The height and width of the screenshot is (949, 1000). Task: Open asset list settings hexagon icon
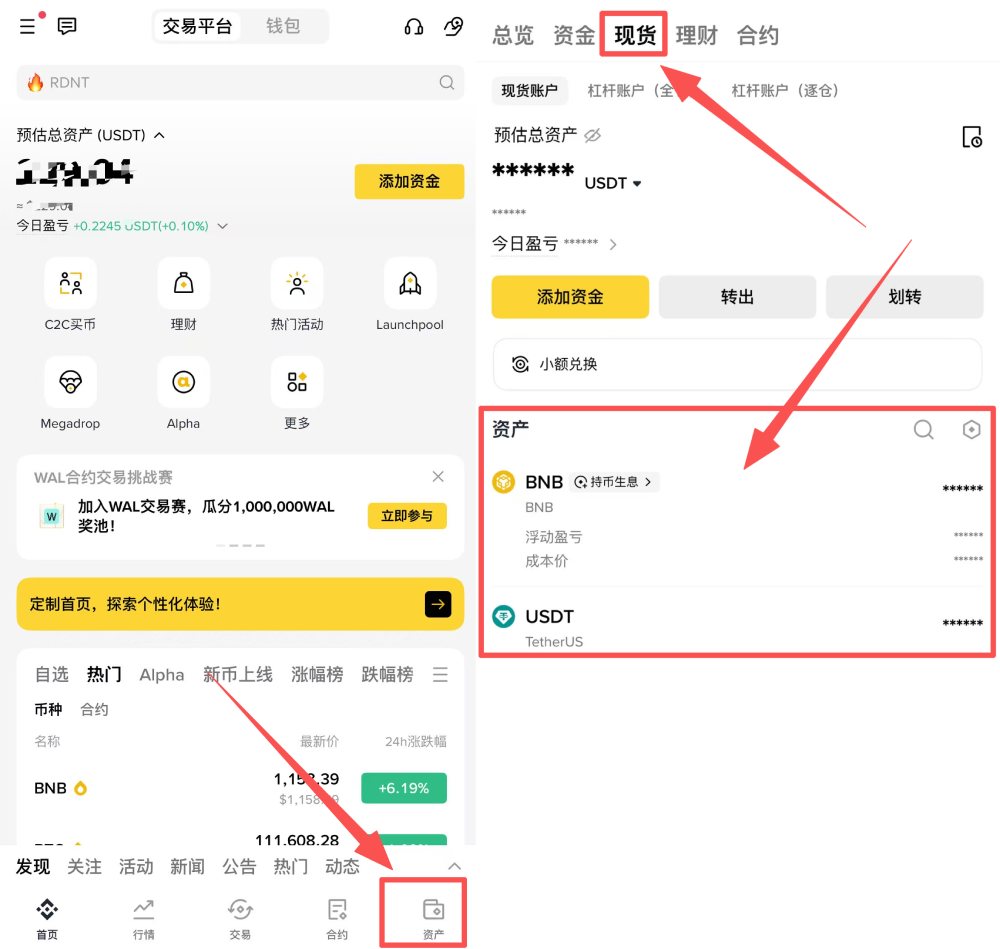coord(971,430)
